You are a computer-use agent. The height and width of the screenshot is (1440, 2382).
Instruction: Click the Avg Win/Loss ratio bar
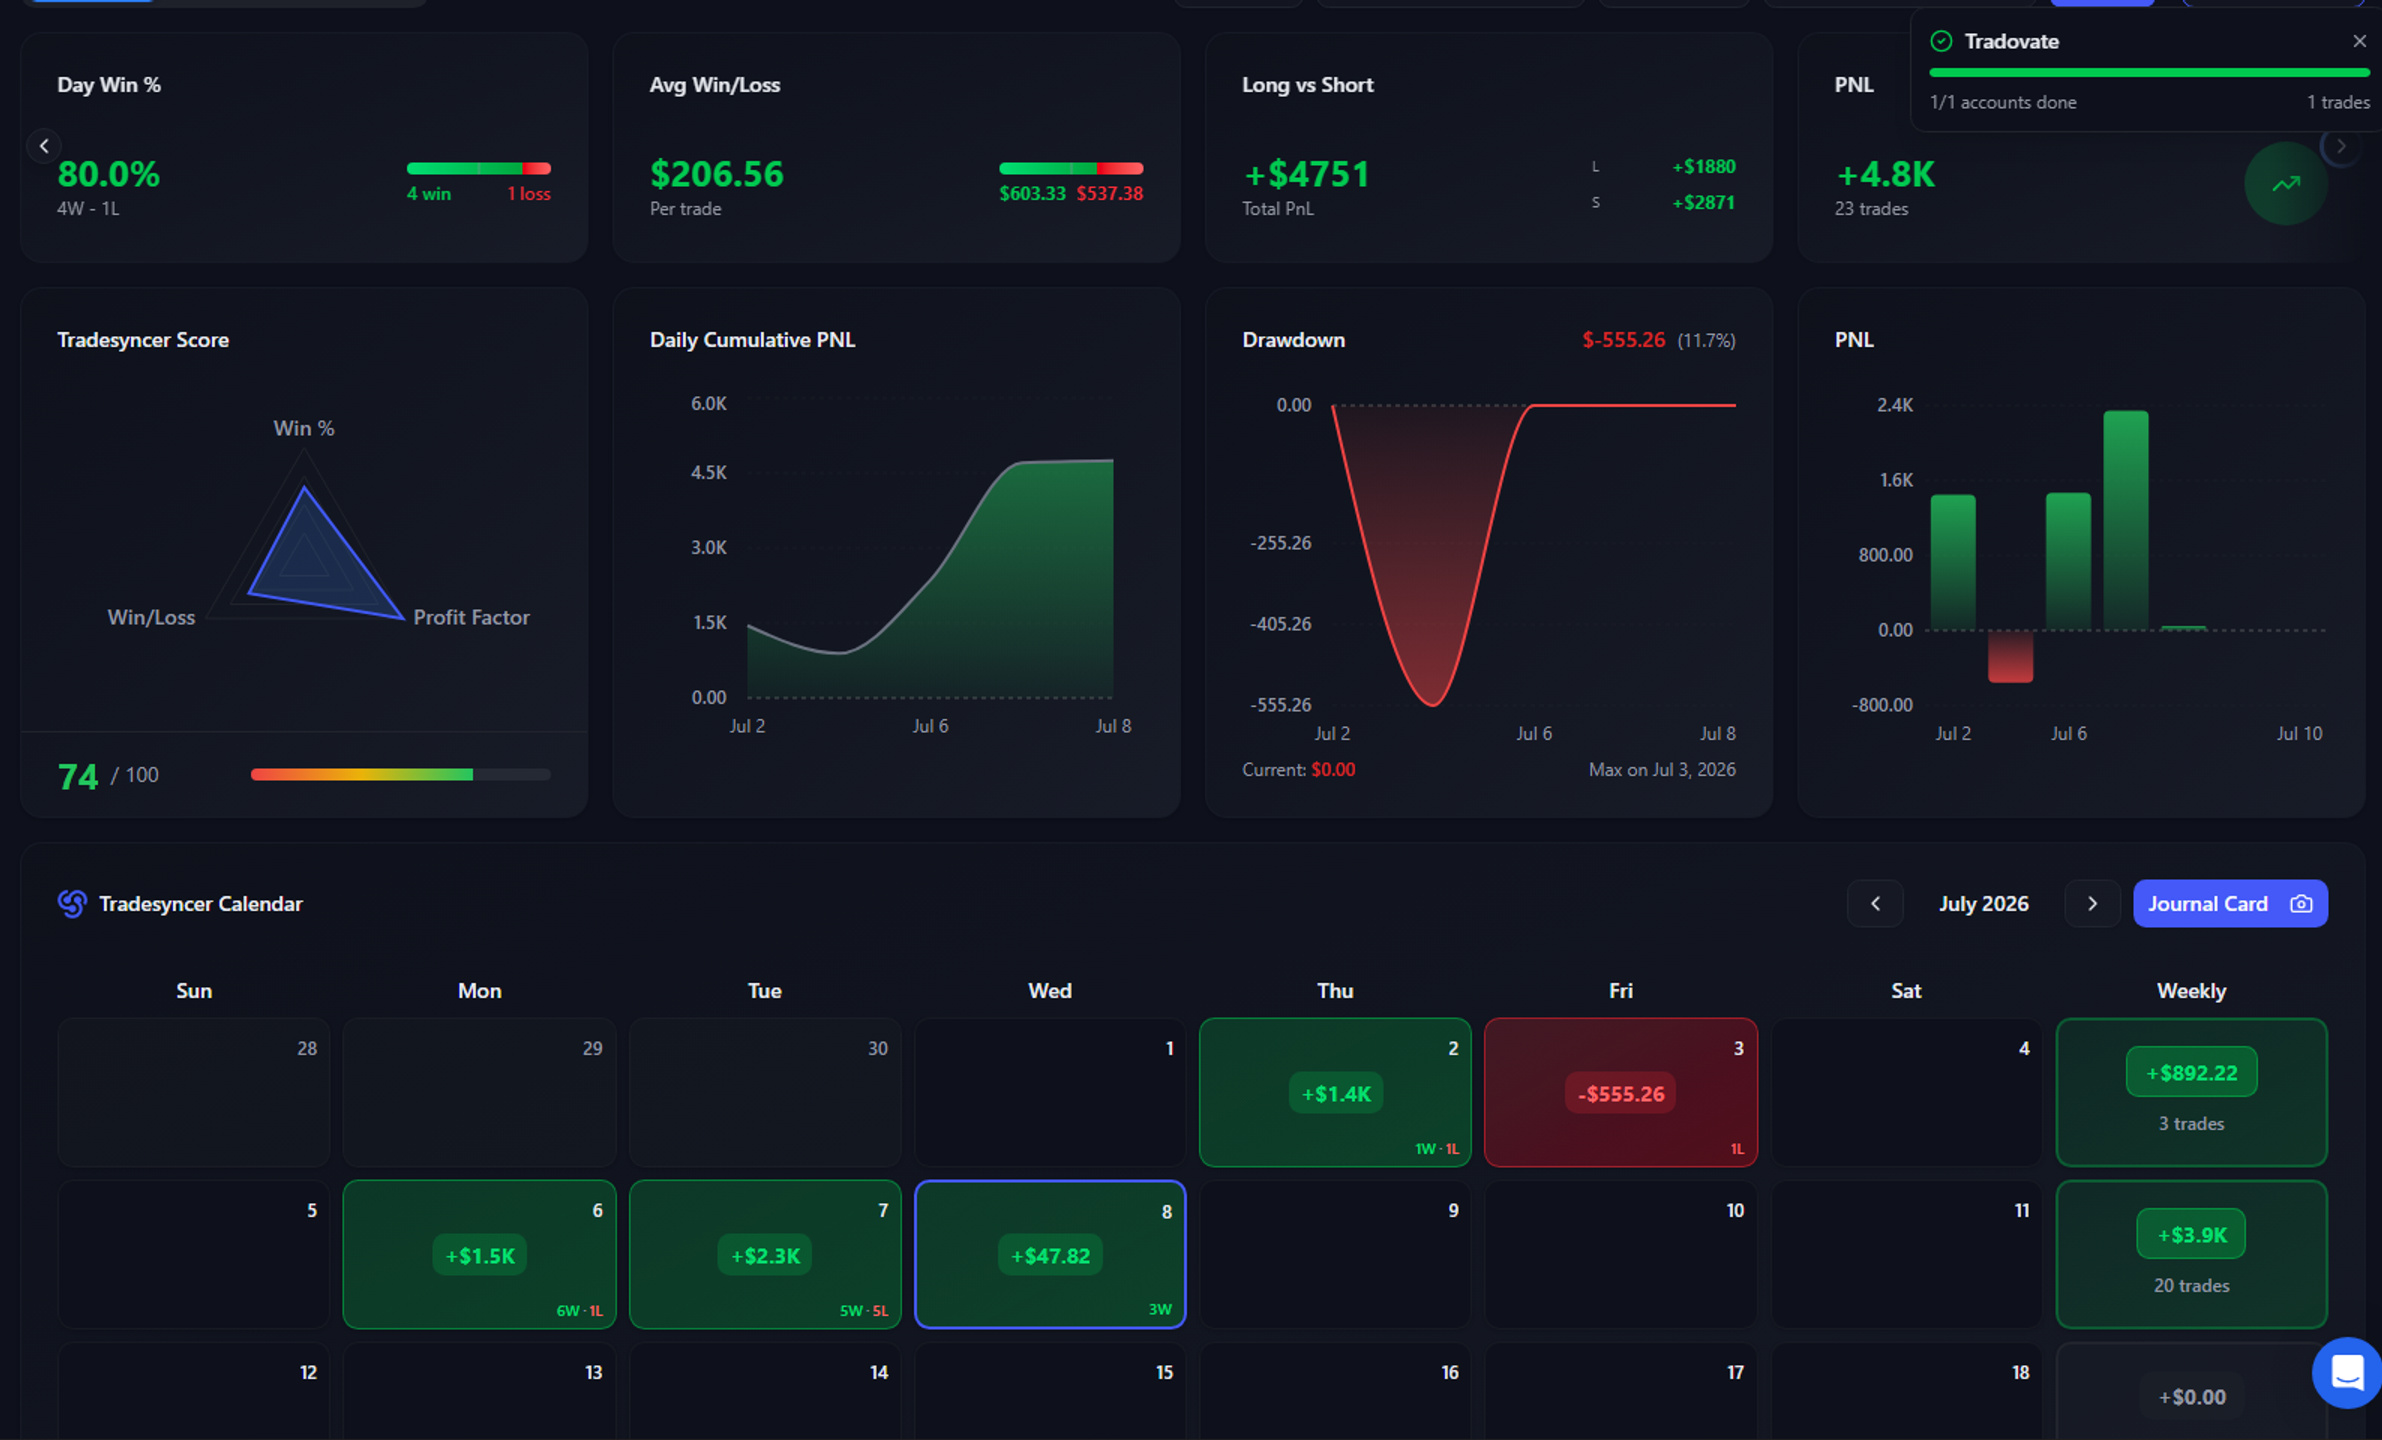[x=1071, y=168]
